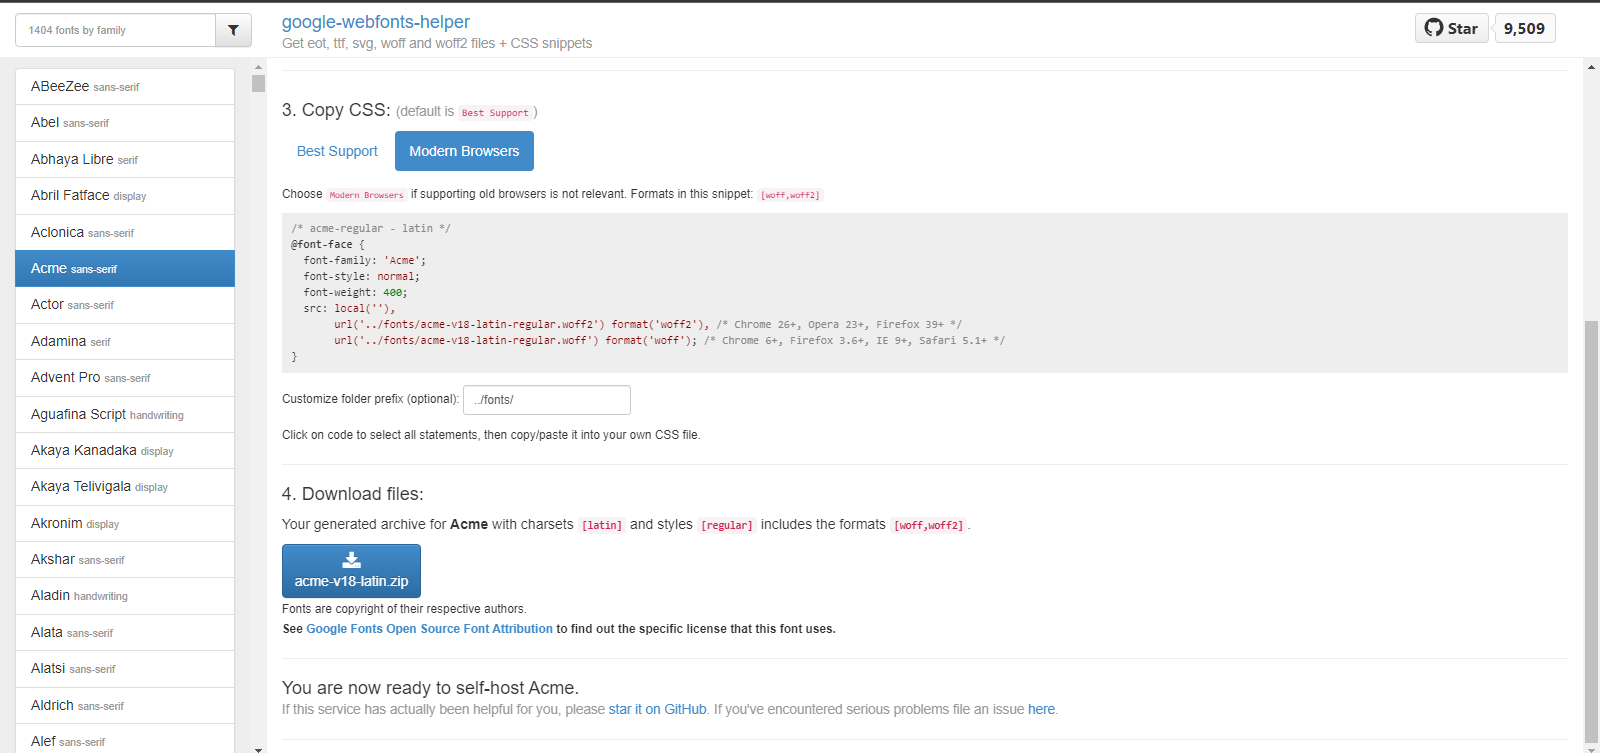Select the Modern Browsers tab
The height and width of the screenshot is (753, 1600).
point(464,151)
